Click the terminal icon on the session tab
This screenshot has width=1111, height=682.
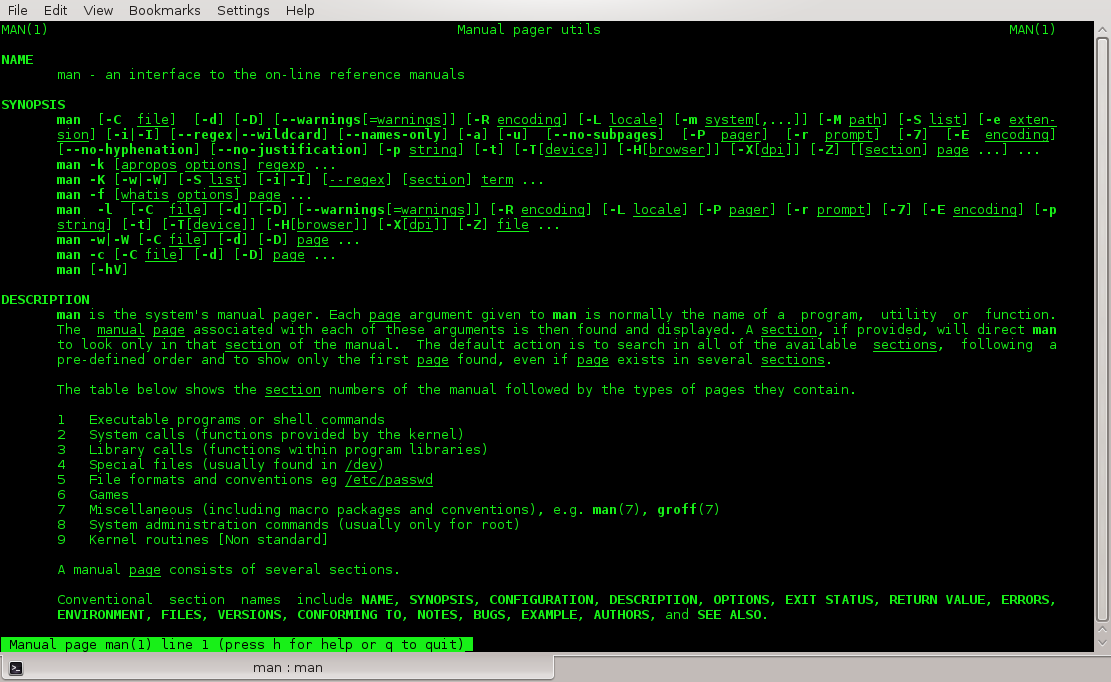tap(16, 668)
